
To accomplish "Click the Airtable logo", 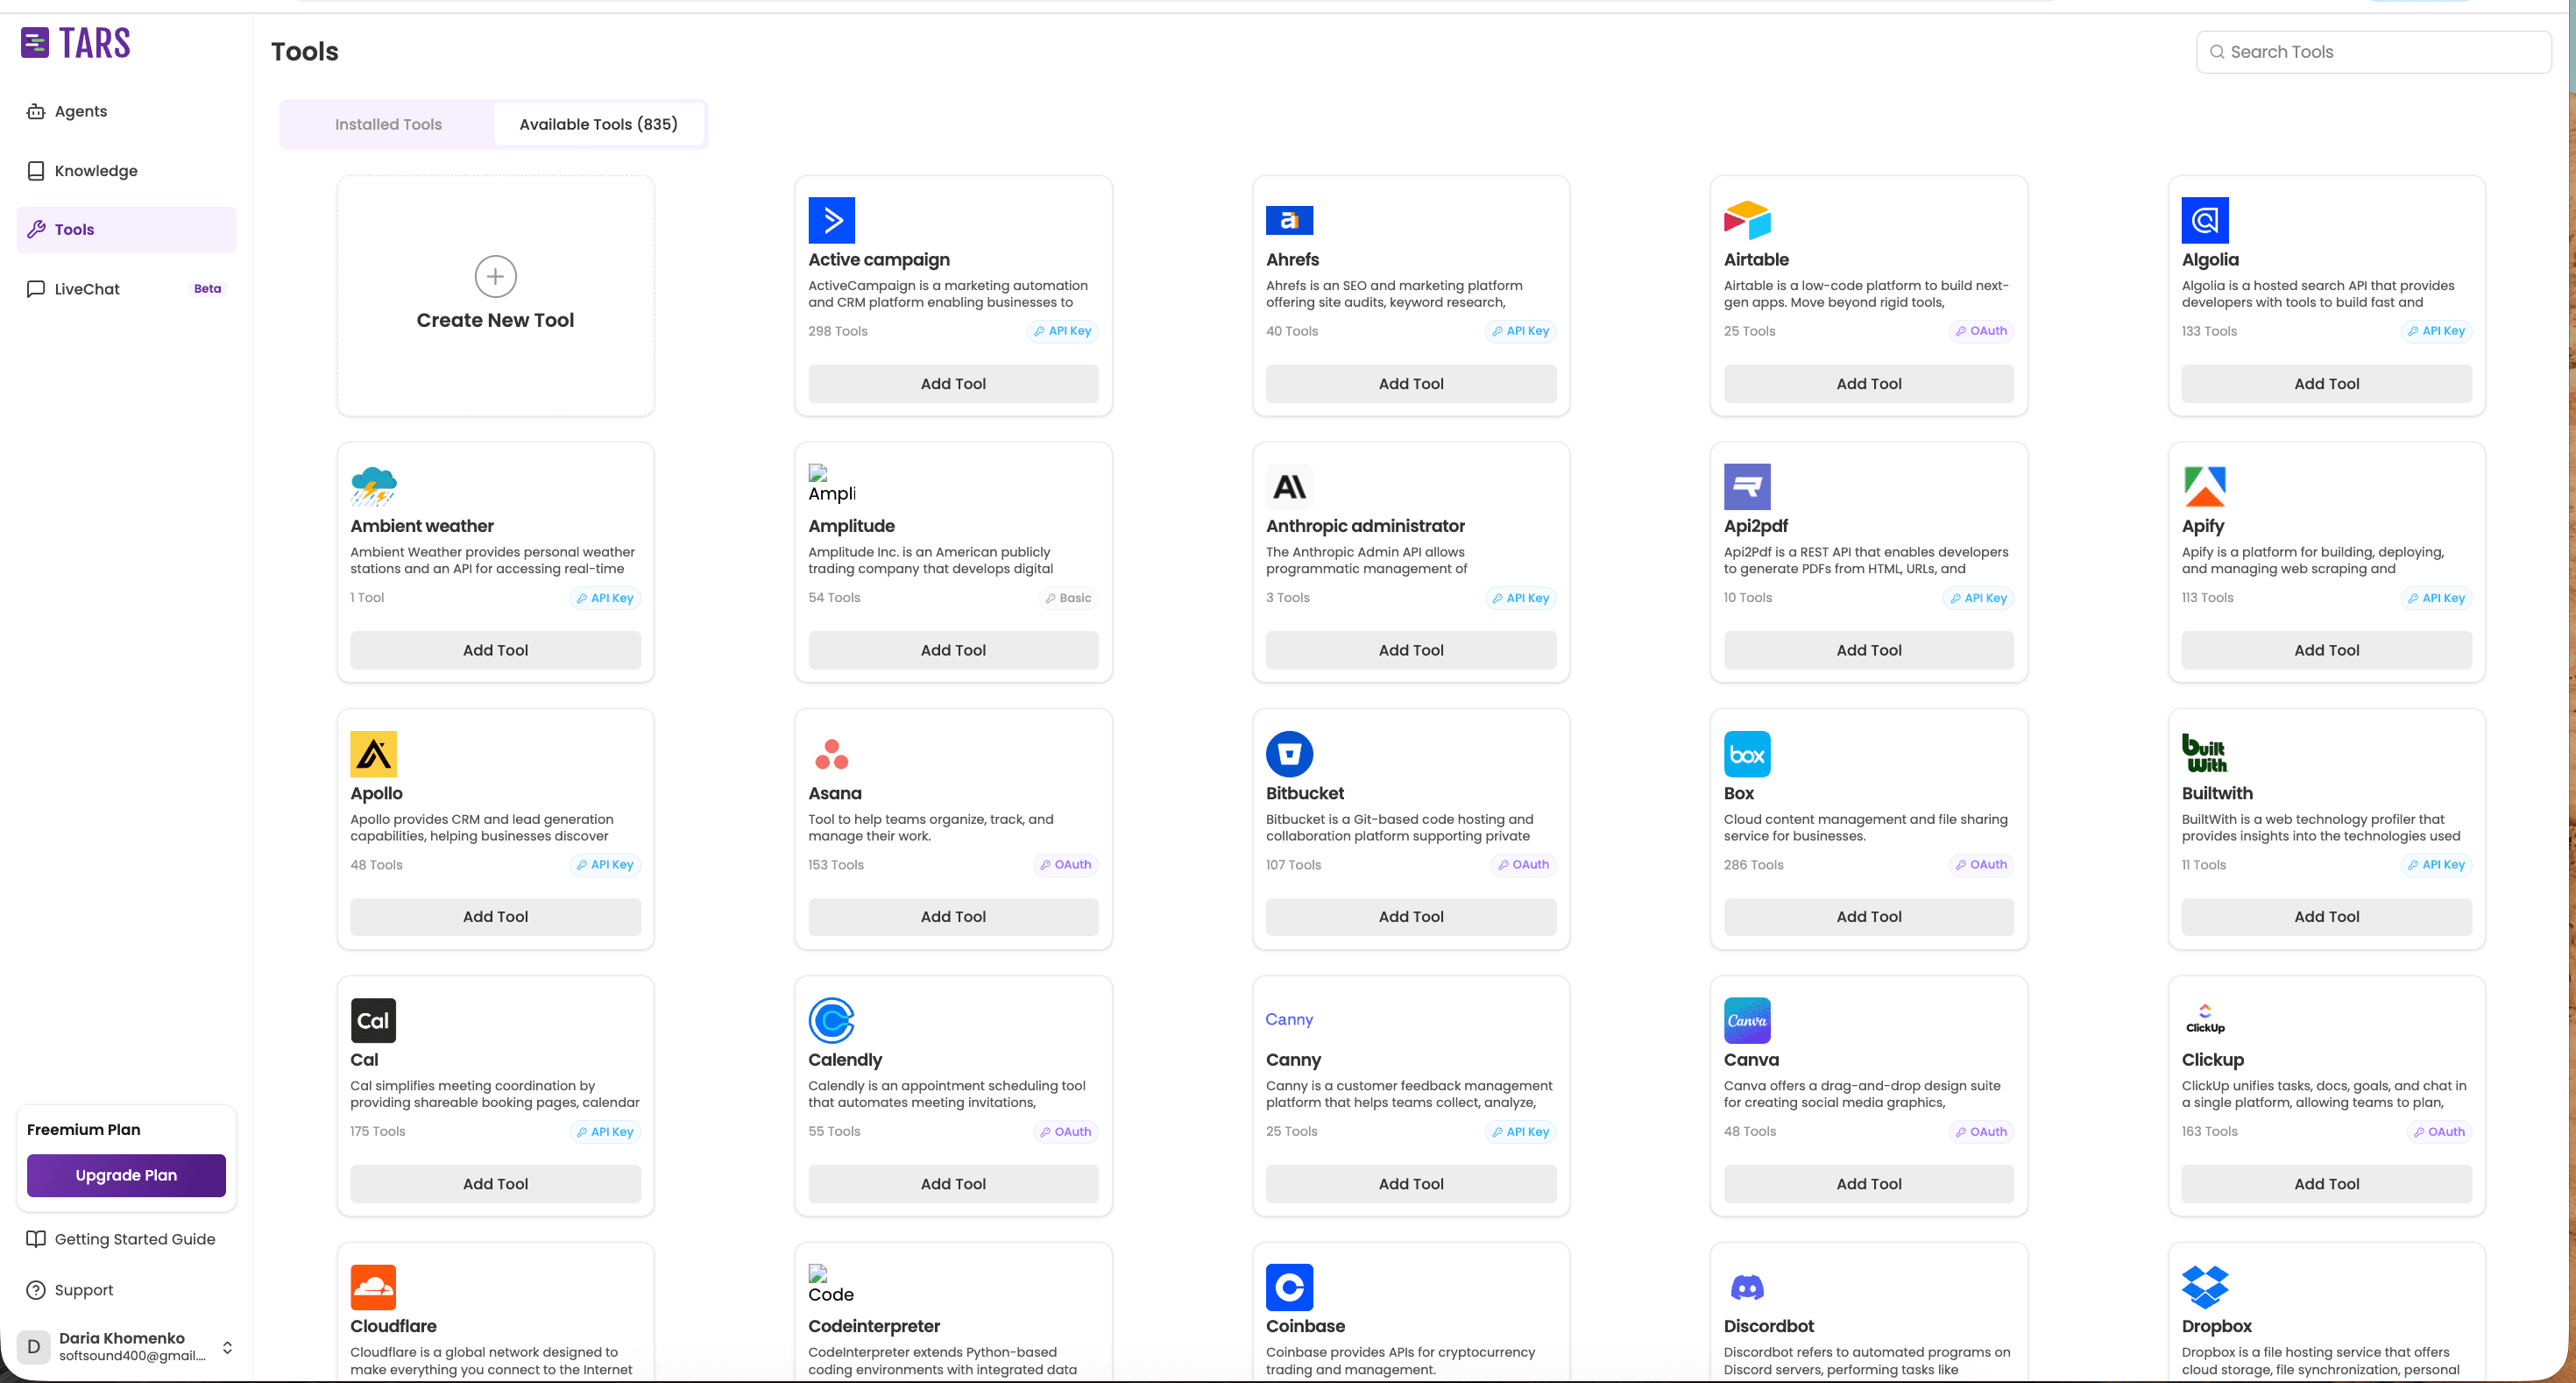I will (x=1747, y=220).
